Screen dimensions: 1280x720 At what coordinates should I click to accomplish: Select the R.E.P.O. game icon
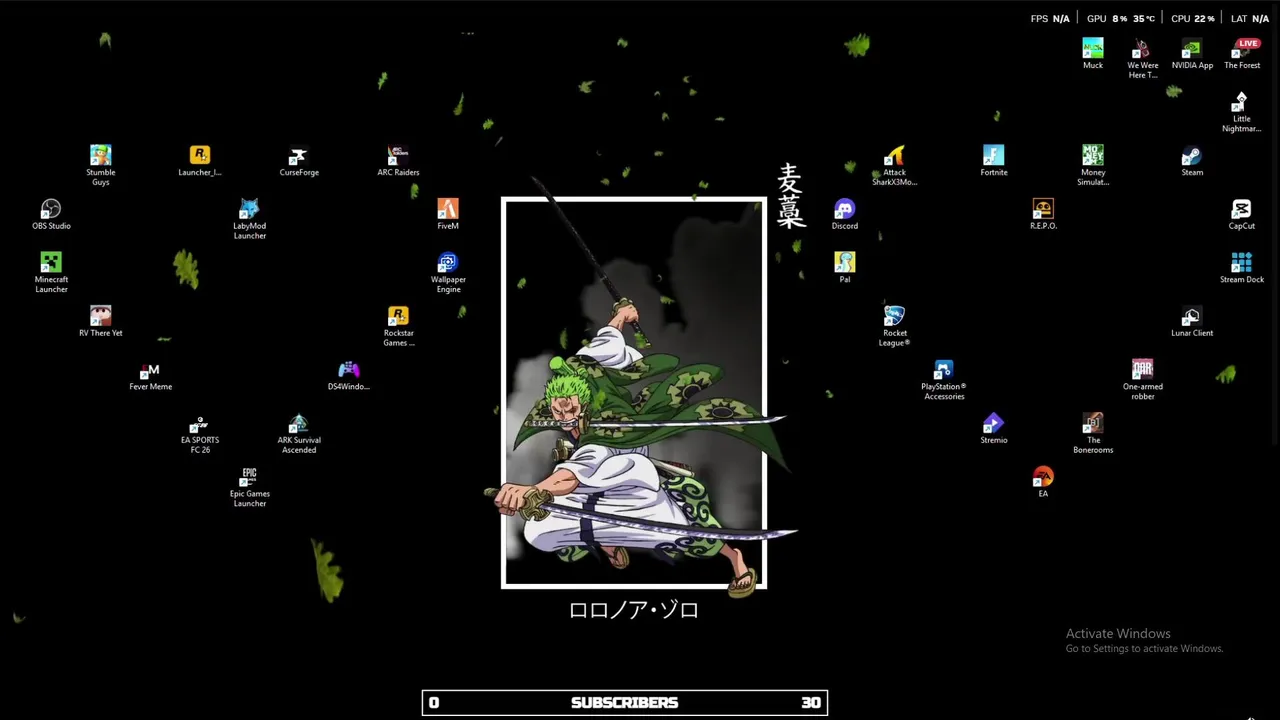coord(1043,214)
